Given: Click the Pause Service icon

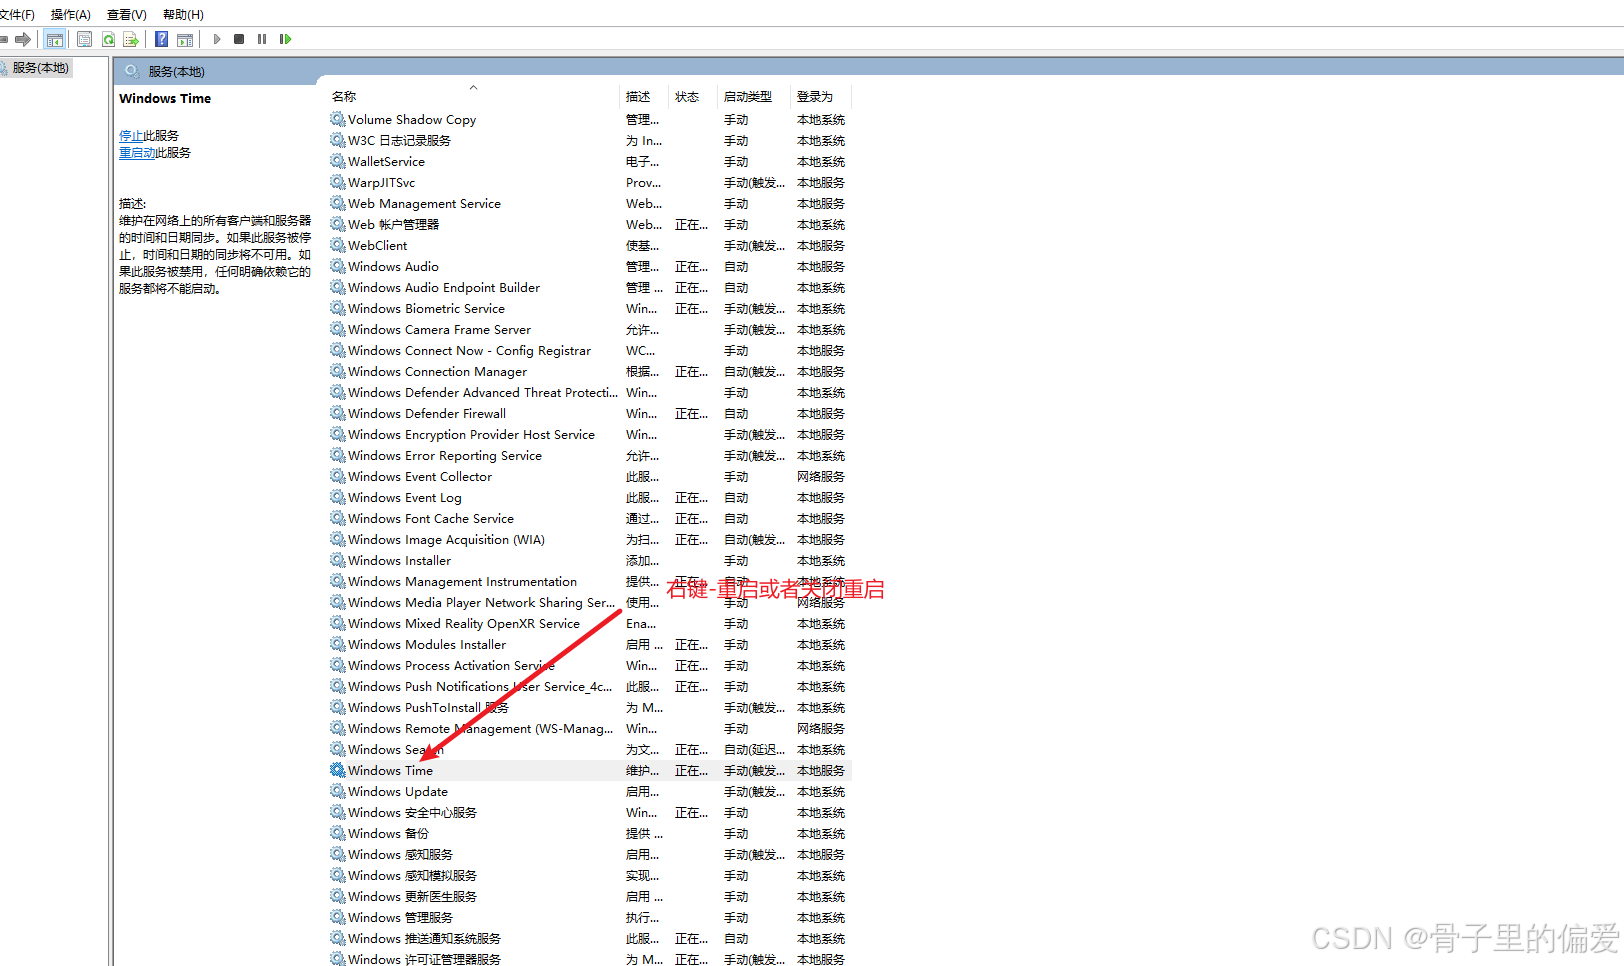Looking at the screenshot, I should [262, 39].
